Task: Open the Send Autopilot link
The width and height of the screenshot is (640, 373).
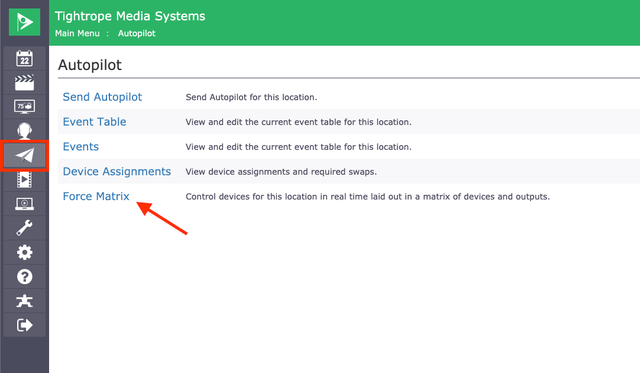Action: click(x=102, y=97)
